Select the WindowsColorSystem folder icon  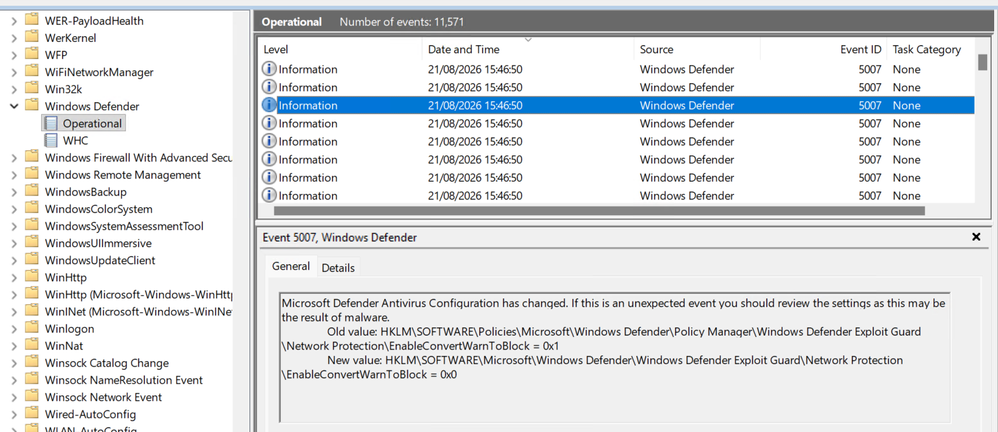coord(31,209)
